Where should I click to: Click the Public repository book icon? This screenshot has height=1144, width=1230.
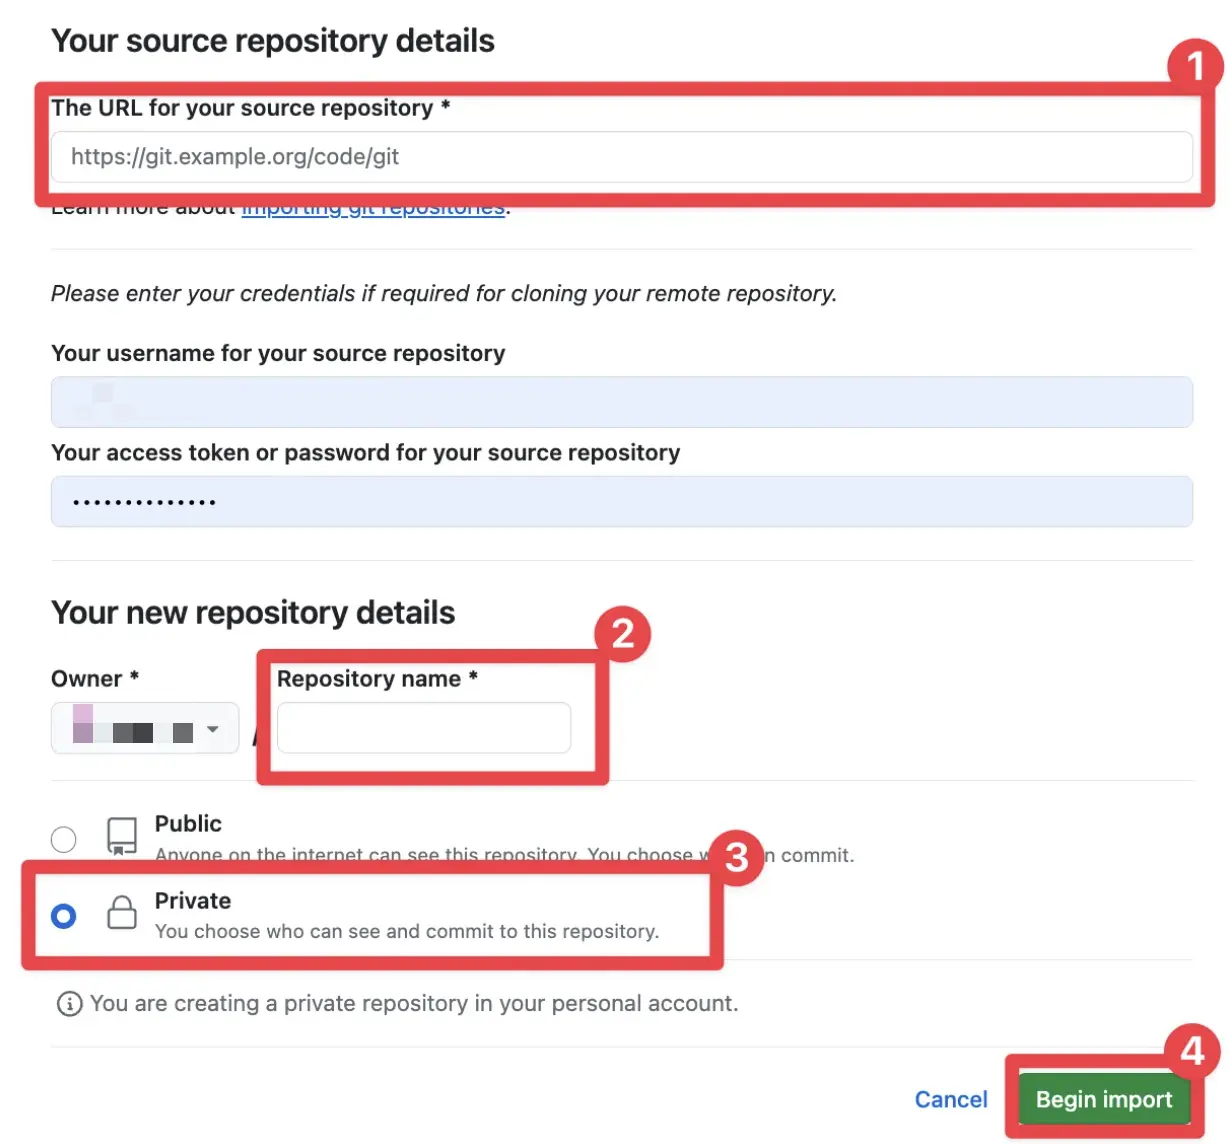122,836
